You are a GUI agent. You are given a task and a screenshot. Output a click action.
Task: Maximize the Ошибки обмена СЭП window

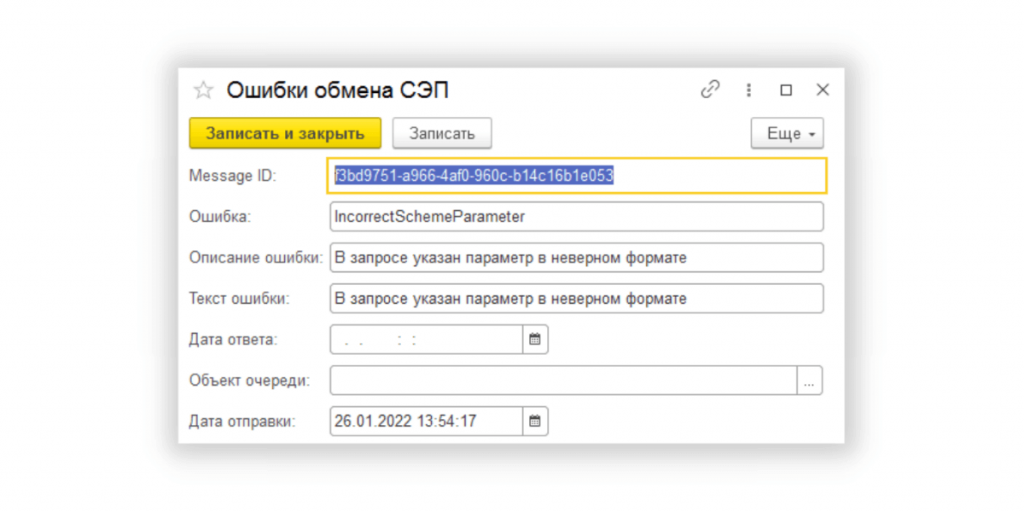pos(786,90)
